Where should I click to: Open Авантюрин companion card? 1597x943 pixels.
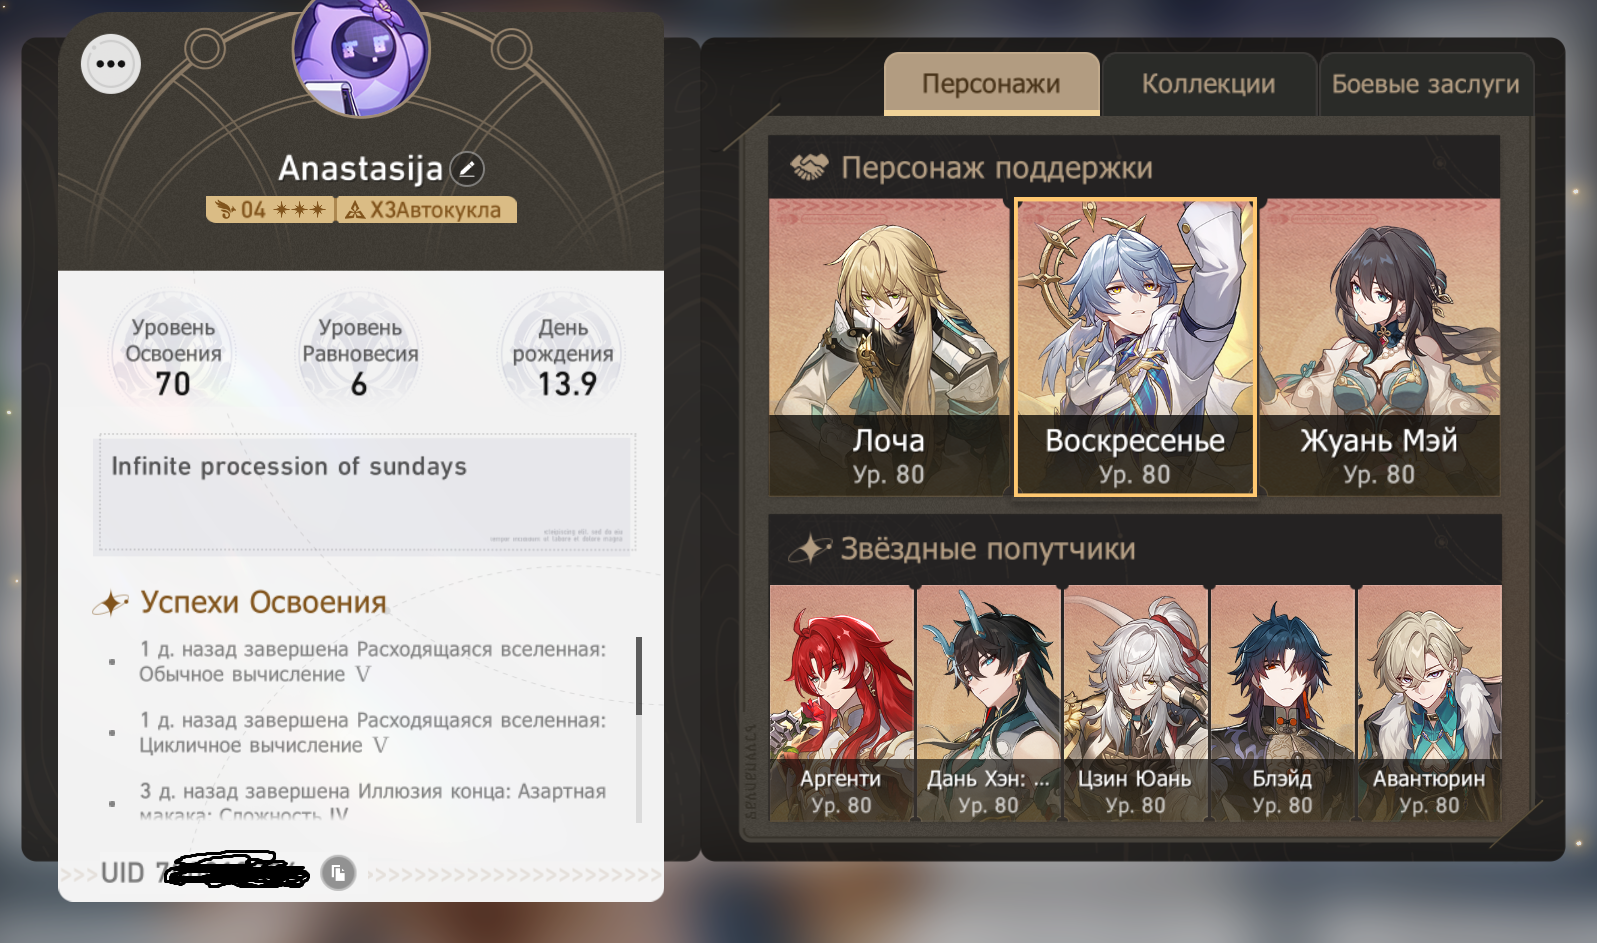[x=1429, y=703]
